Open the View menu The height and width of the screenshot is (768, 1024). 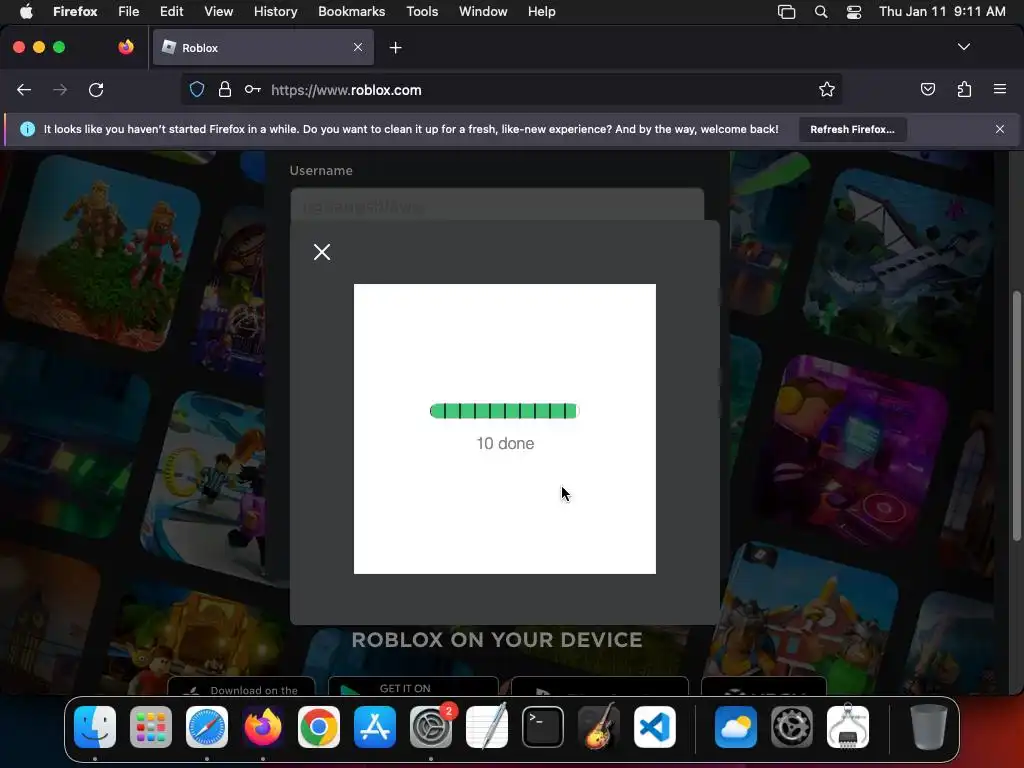218,11
